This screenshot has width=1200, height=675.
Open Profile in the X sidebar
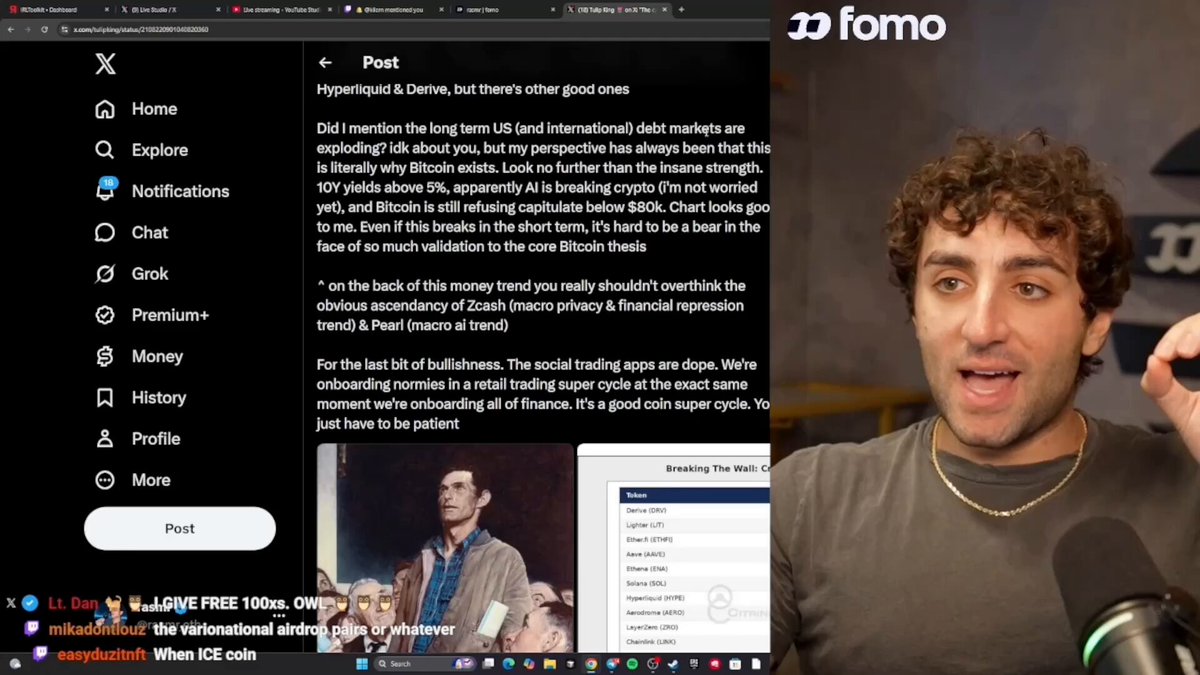point(138,438)
